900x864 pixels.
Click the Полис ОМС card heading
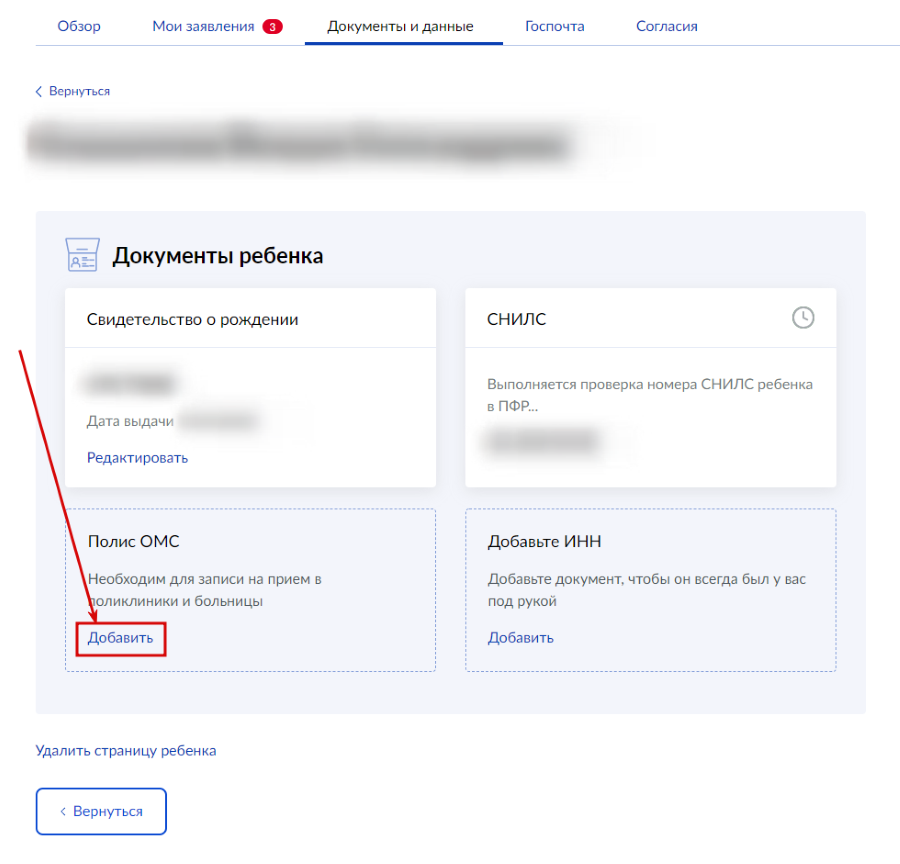(133, 542)
